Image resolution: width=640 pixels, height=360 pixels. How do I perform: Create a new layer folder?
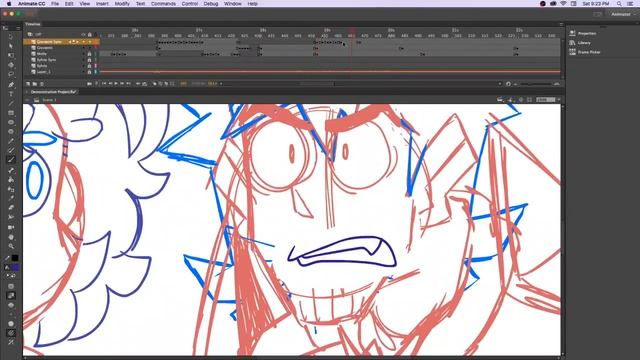pyautogui.click(x=35, y=84)
